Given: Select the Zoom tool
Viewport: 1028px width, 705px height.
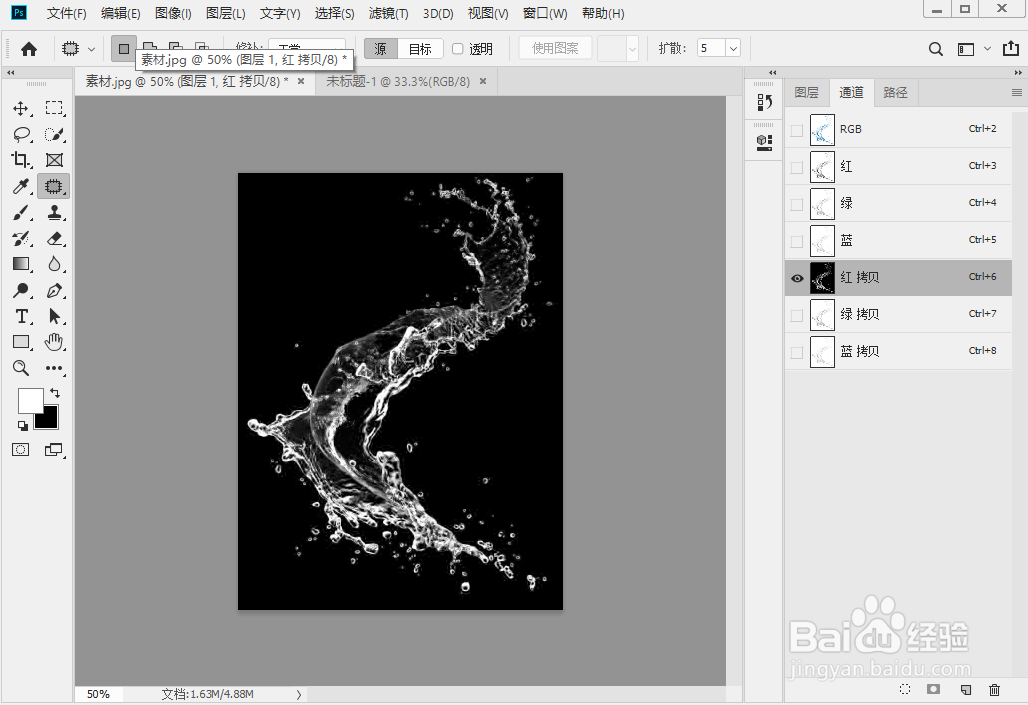Looking at the screenshot, I should pos(21,368).
